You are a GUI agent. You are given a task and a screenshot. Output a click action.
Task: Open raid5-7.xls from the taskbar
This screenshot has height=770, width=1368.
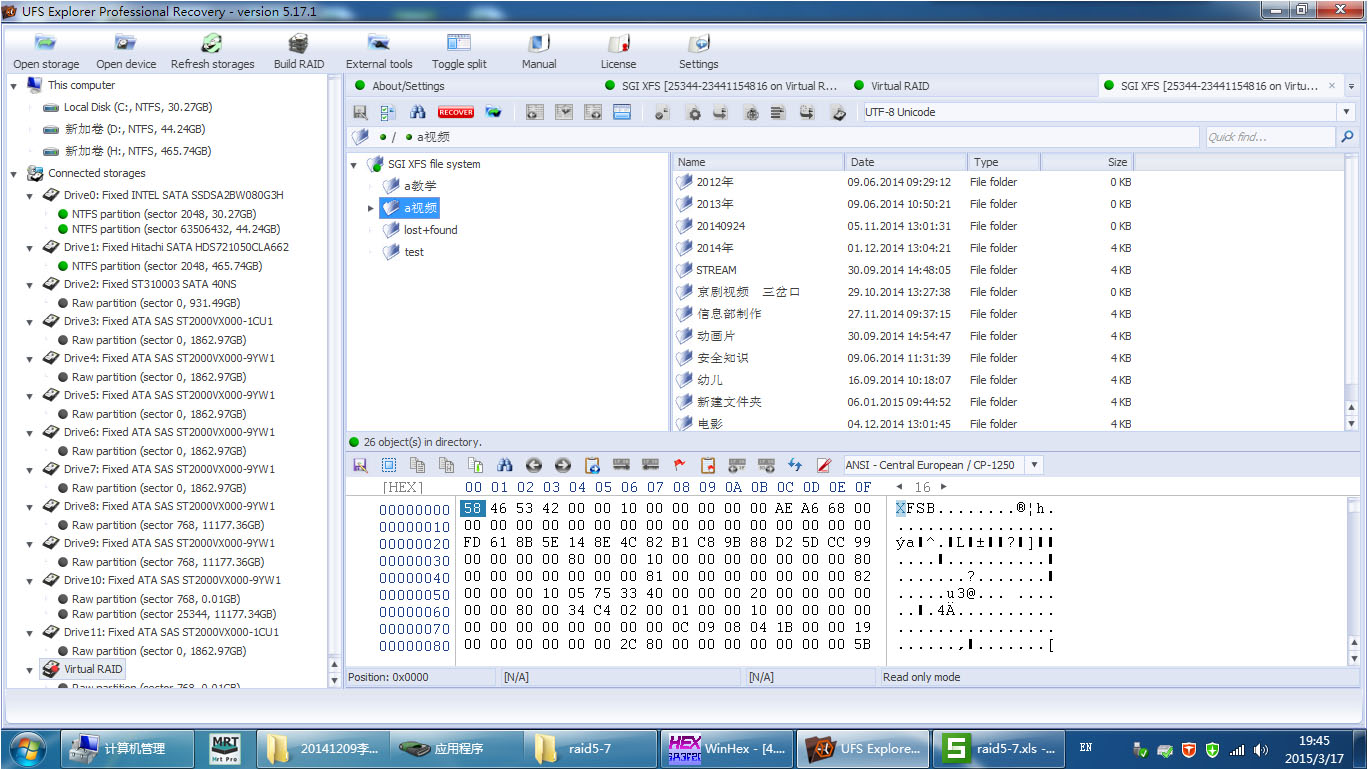point(997,748)
